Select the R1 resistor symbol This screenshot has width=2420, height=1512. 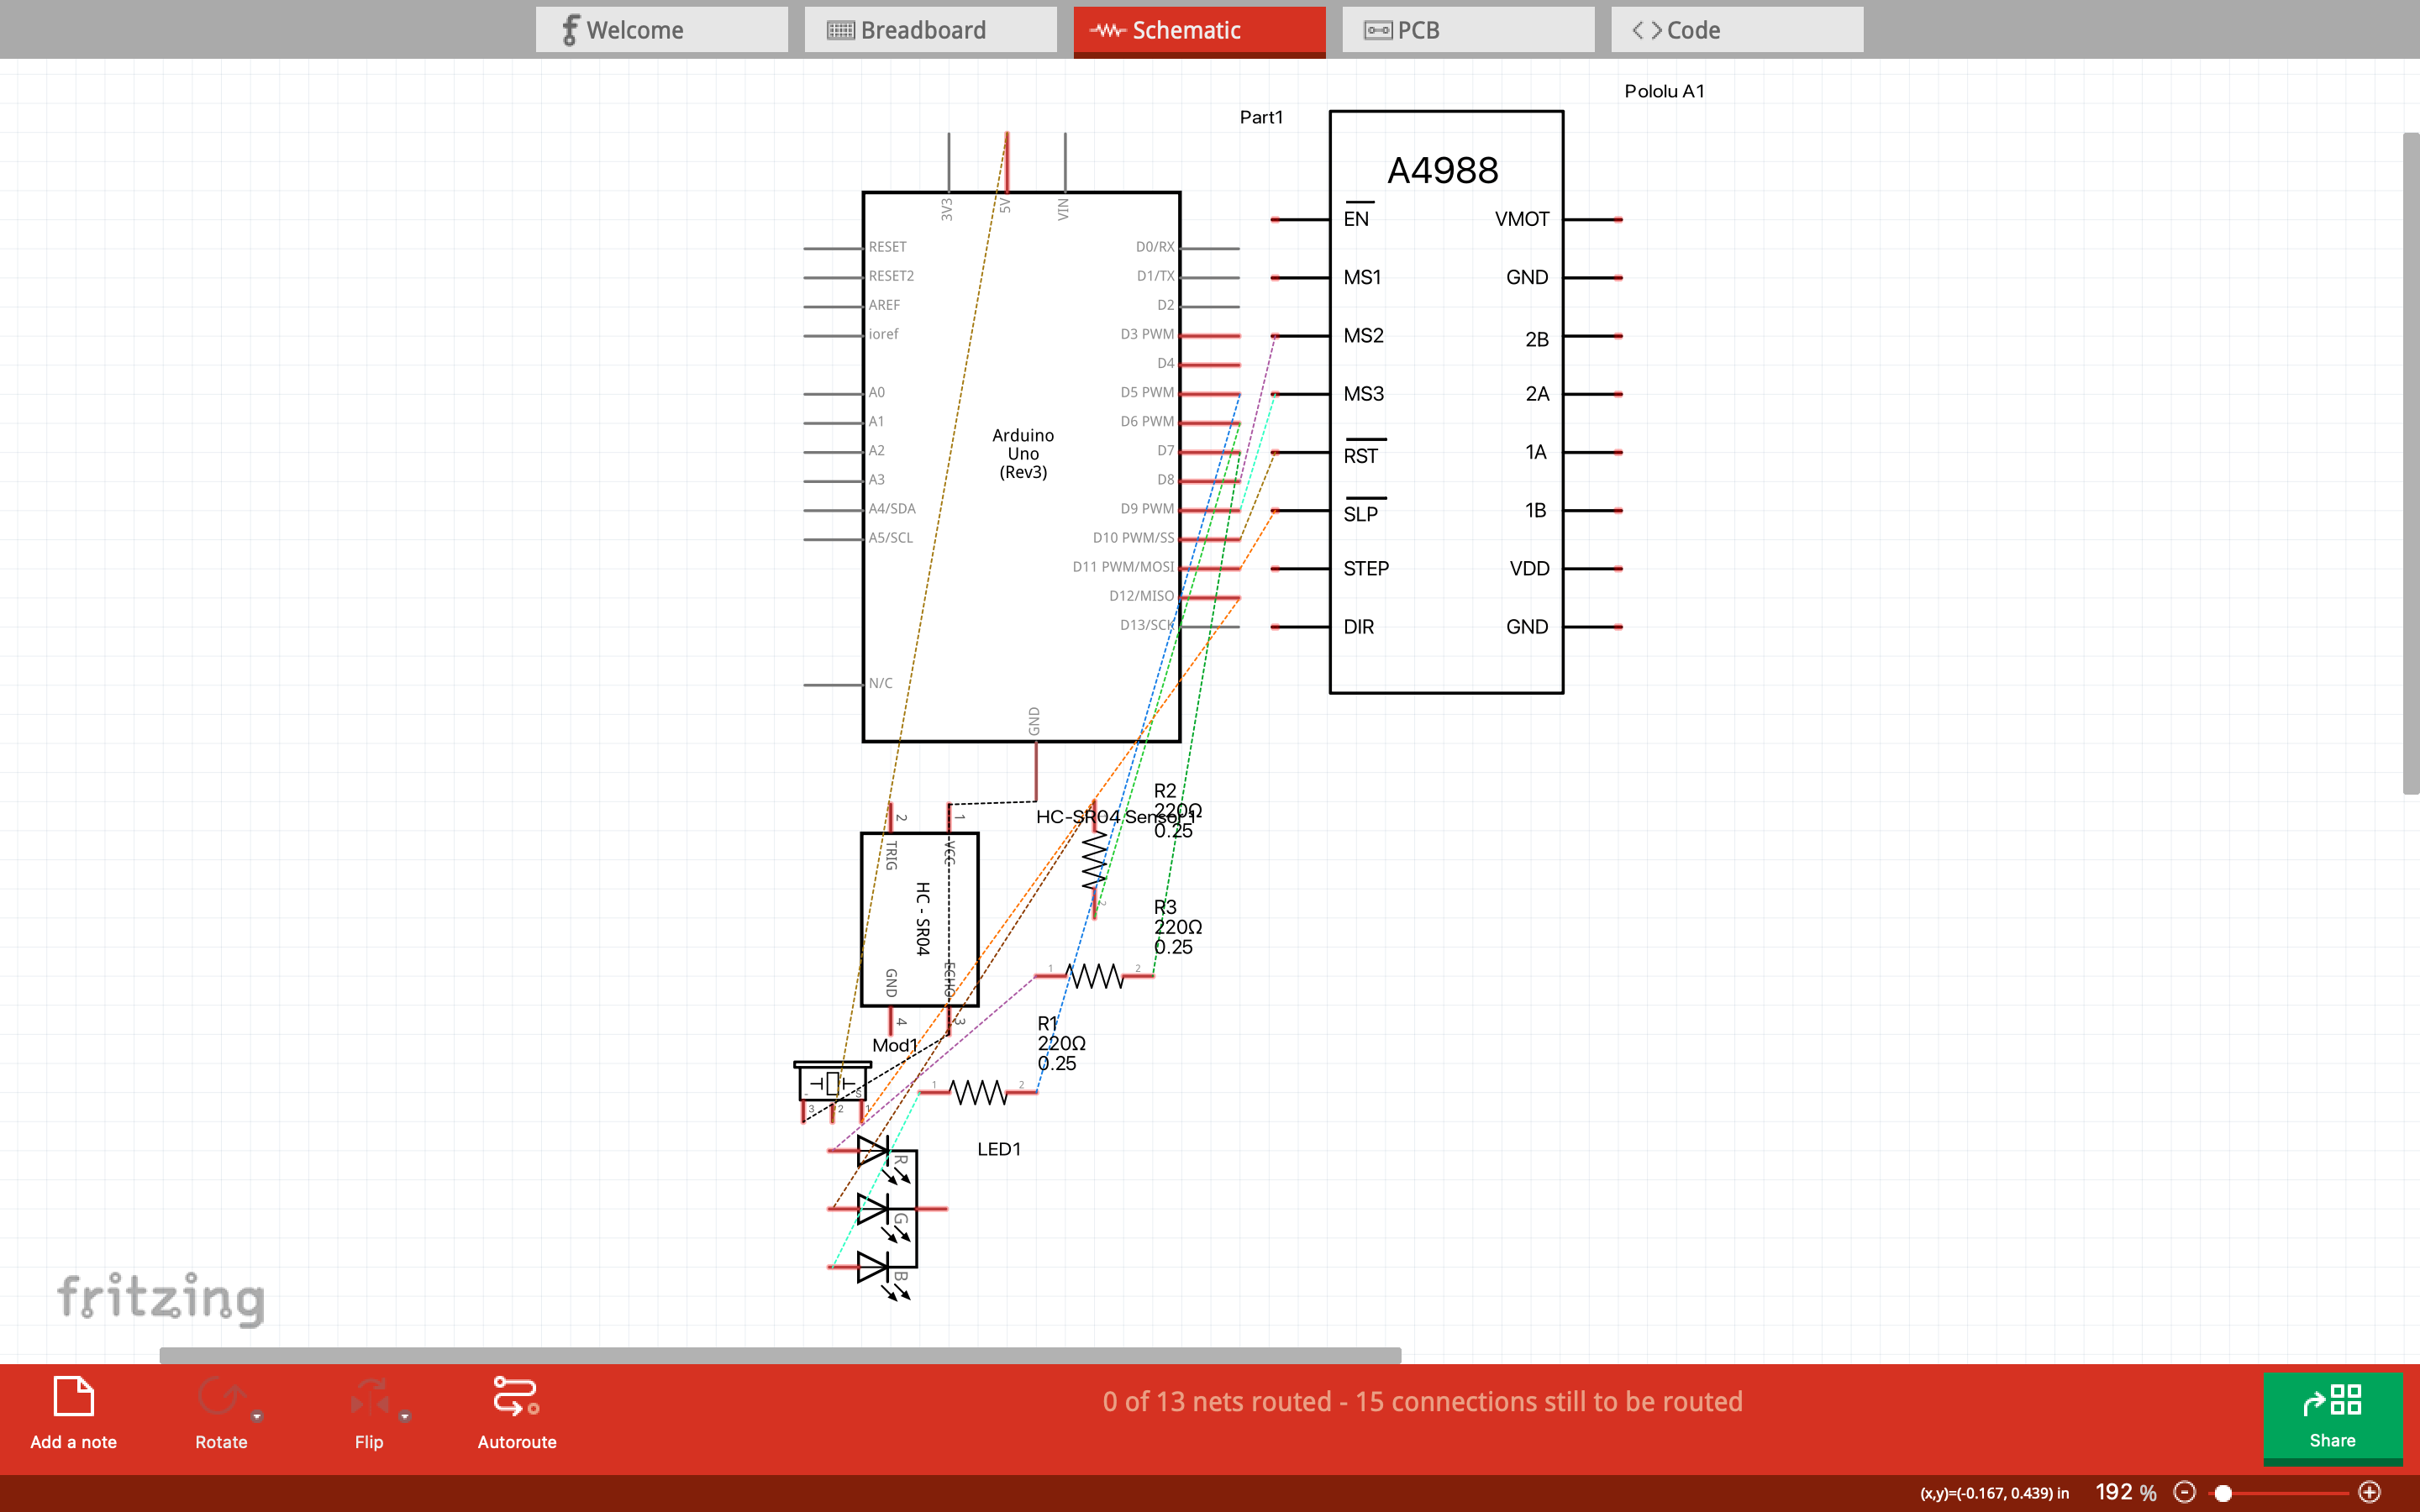click(x=978, y=1092)
